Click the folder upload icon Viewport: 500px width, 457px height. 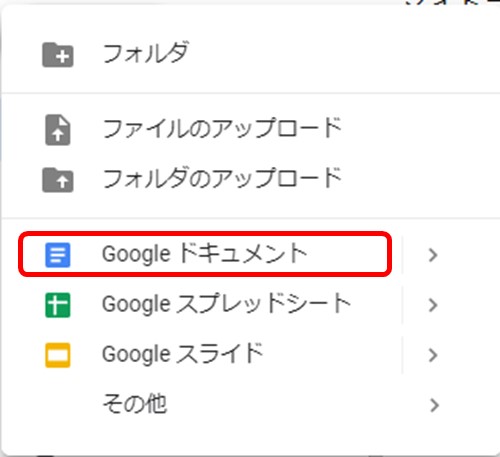[58, 180]
